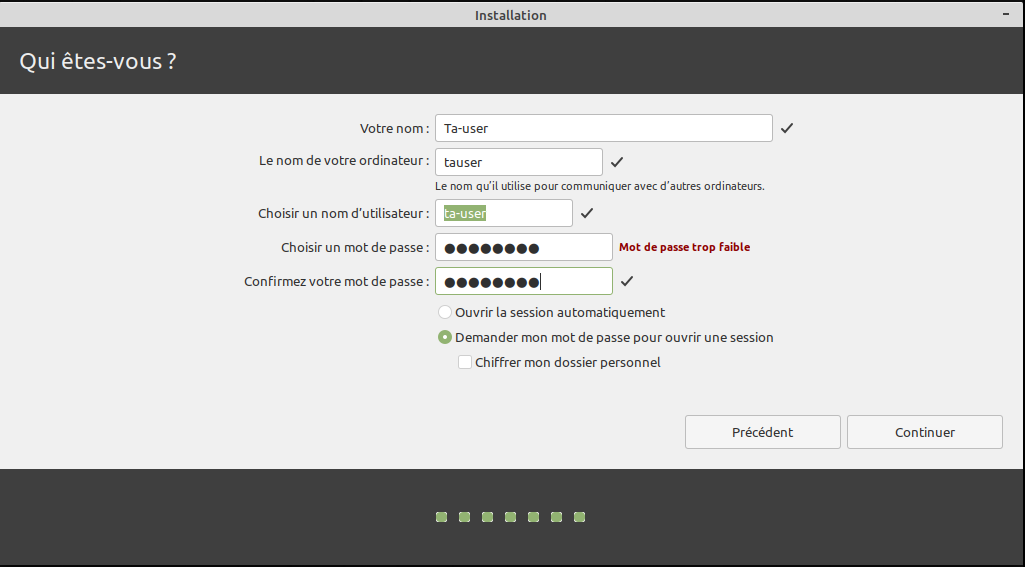
Task: Click the first green progress dot
Action: (x=441, y=517)
